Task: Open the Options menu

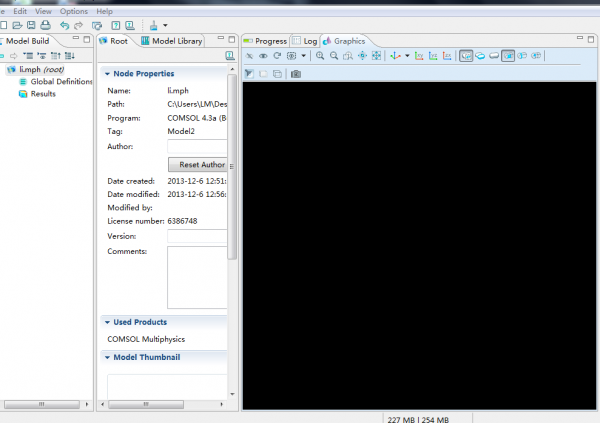Action: tap(73, 11)
